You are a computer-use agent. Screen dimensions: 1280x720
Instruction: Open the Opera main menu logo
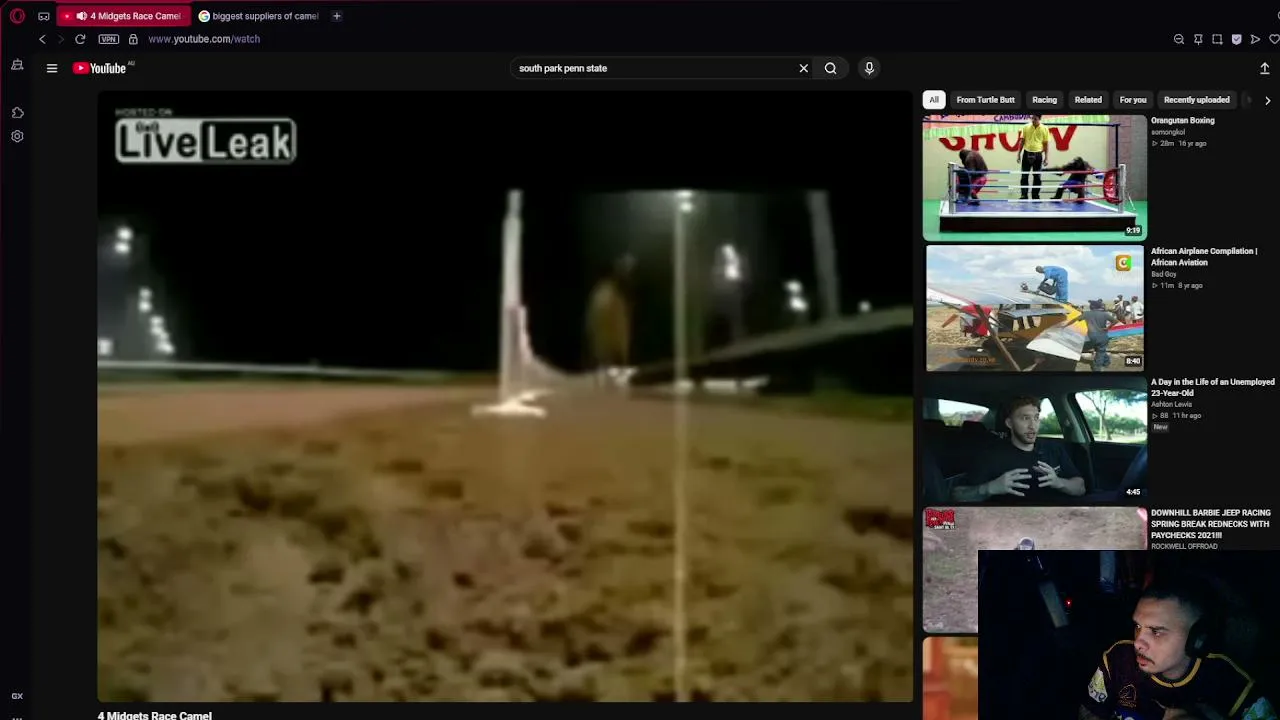[17, 16]
